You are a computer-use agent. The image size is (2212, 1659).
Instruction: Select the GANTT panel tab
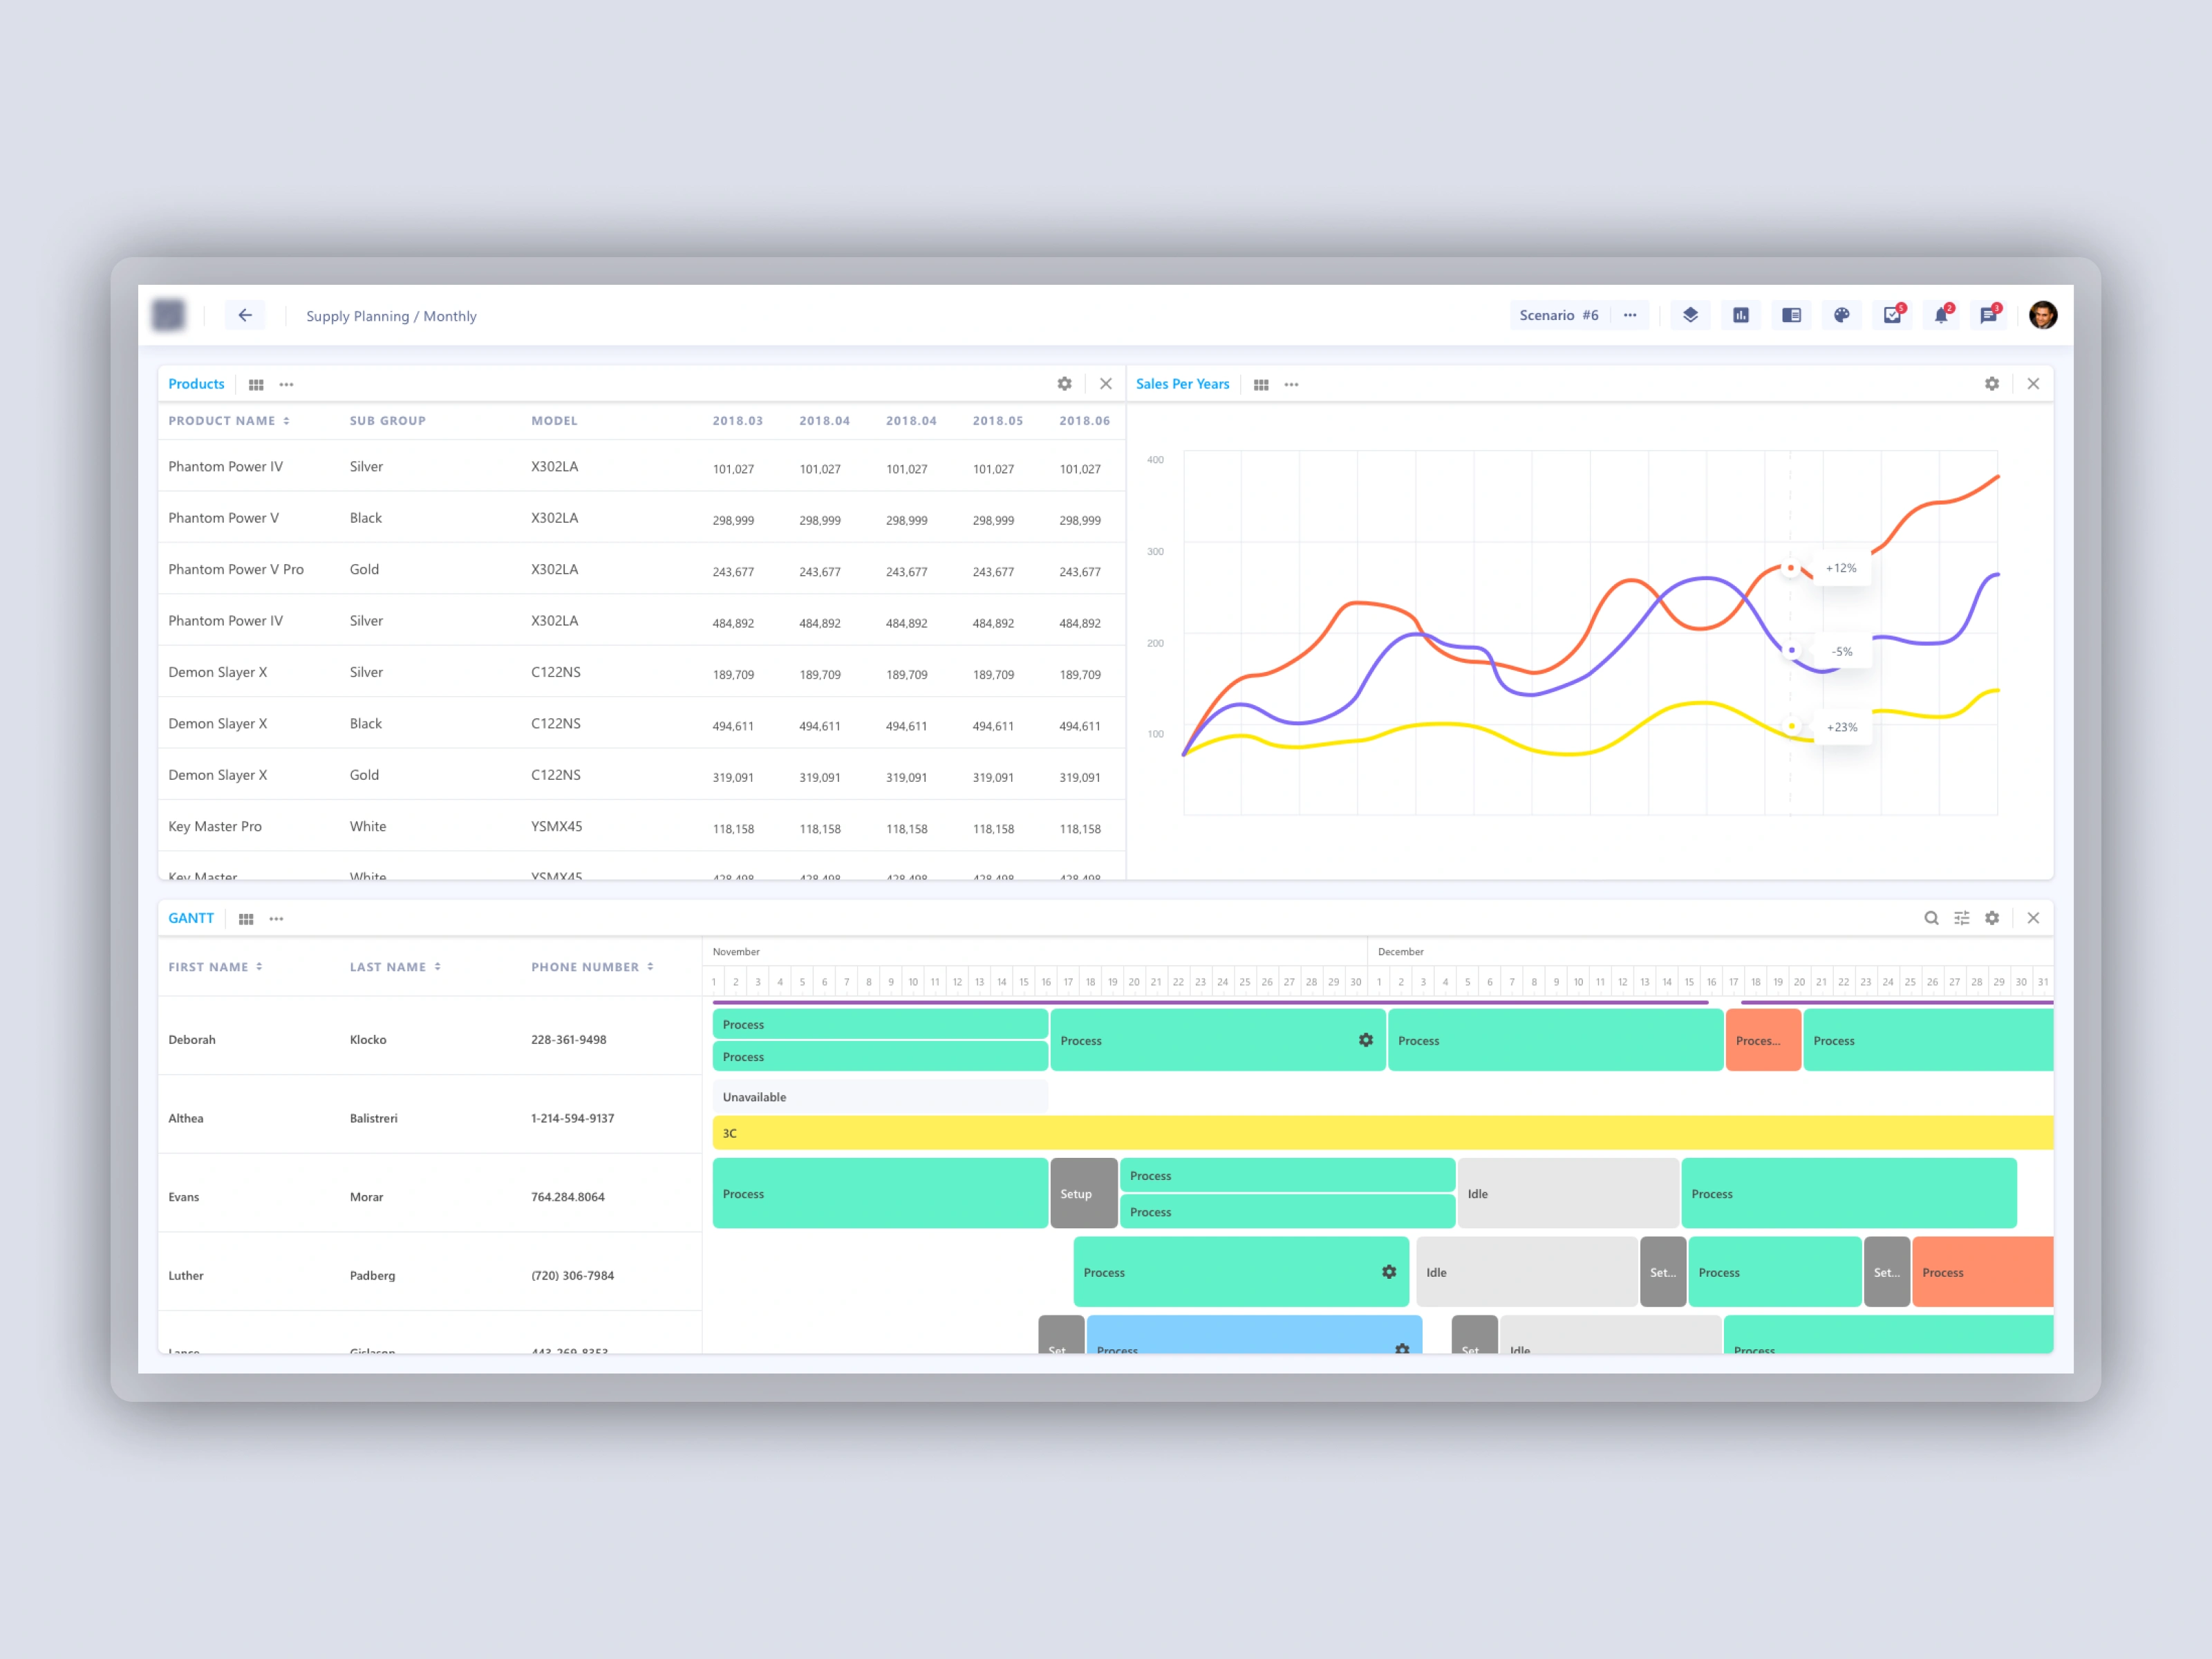pos(191,918)
